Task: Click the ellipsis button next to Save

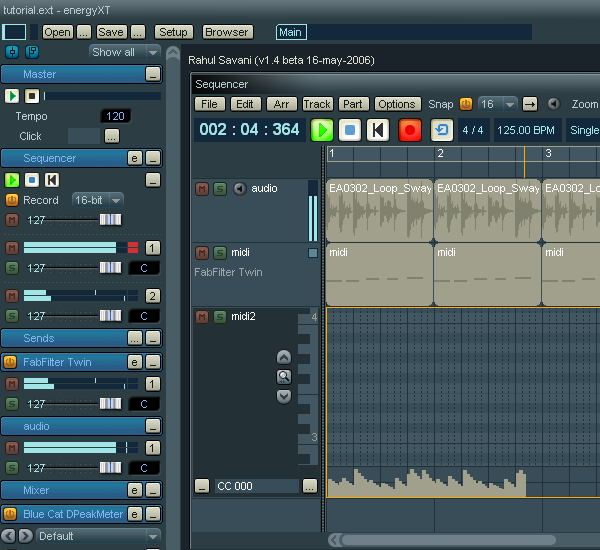Action: 138,32
